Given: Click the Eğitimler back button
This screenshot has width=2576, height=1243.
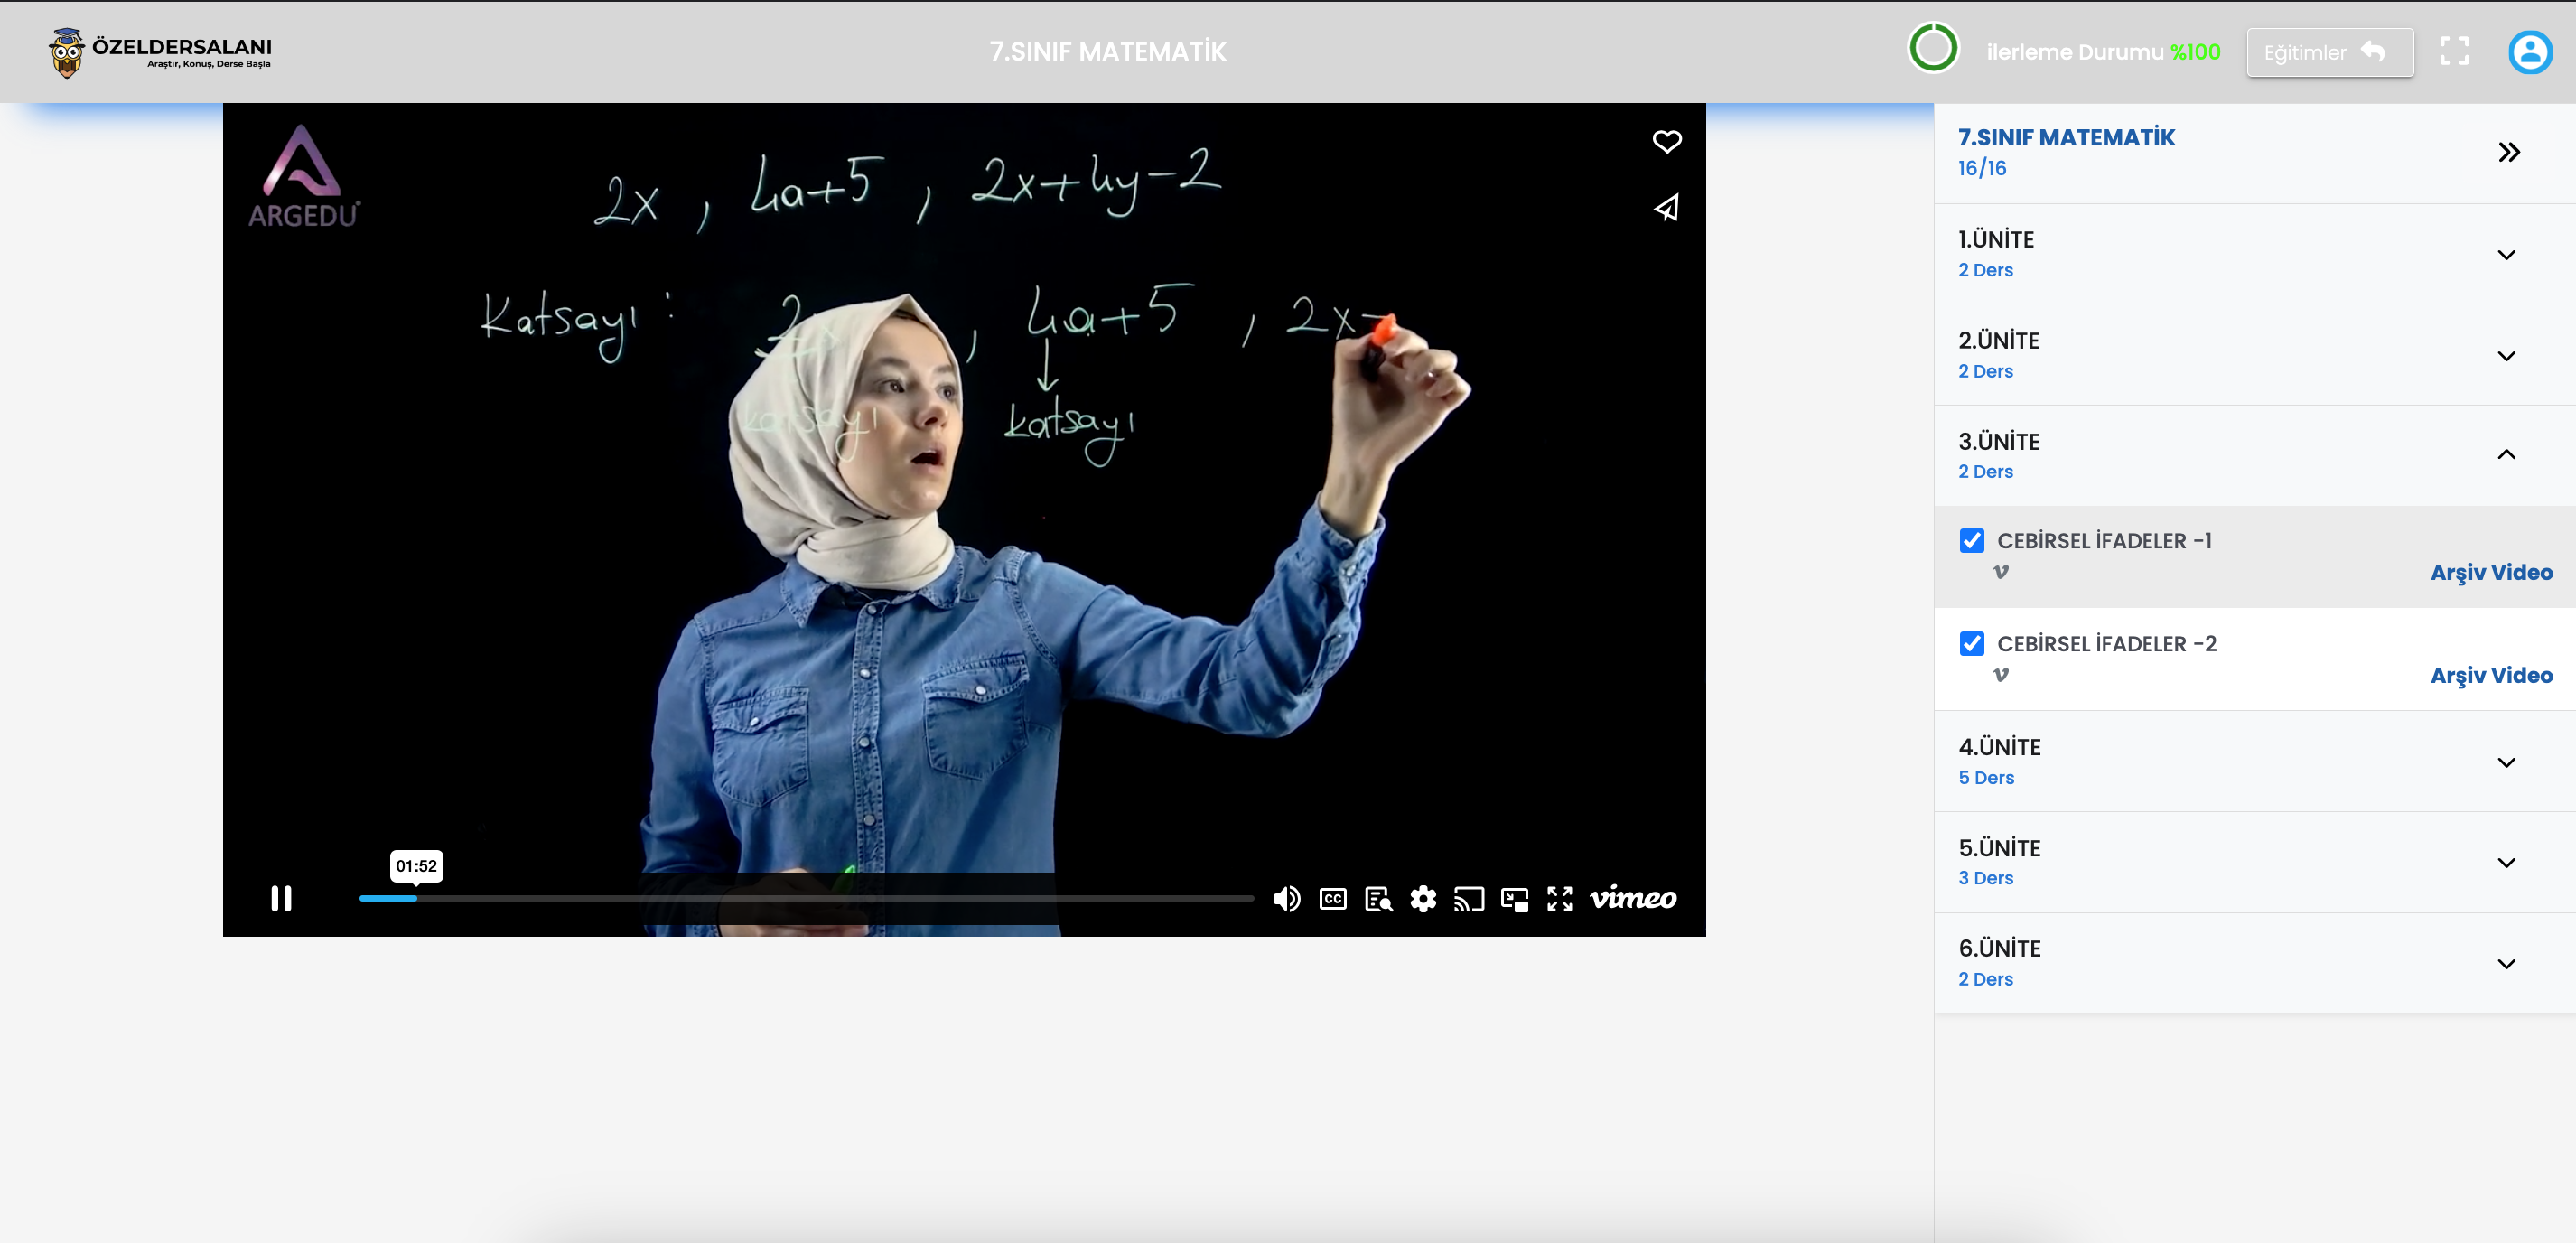Looking at the screenshot, I should pos(2329,52).
